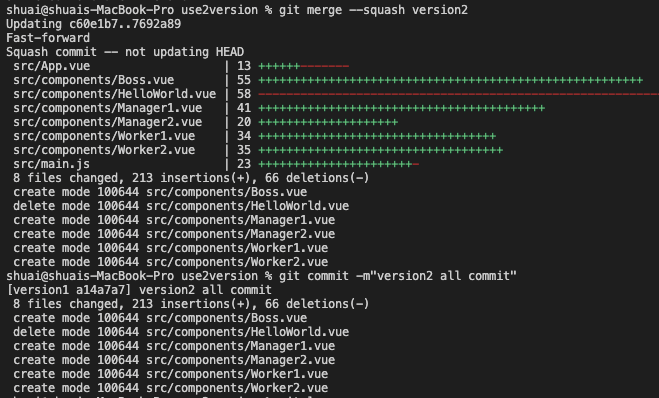Click the git commit -m"version2 all commit" command
Viewport: 659px width, 398px height.
tap(398, 276)
